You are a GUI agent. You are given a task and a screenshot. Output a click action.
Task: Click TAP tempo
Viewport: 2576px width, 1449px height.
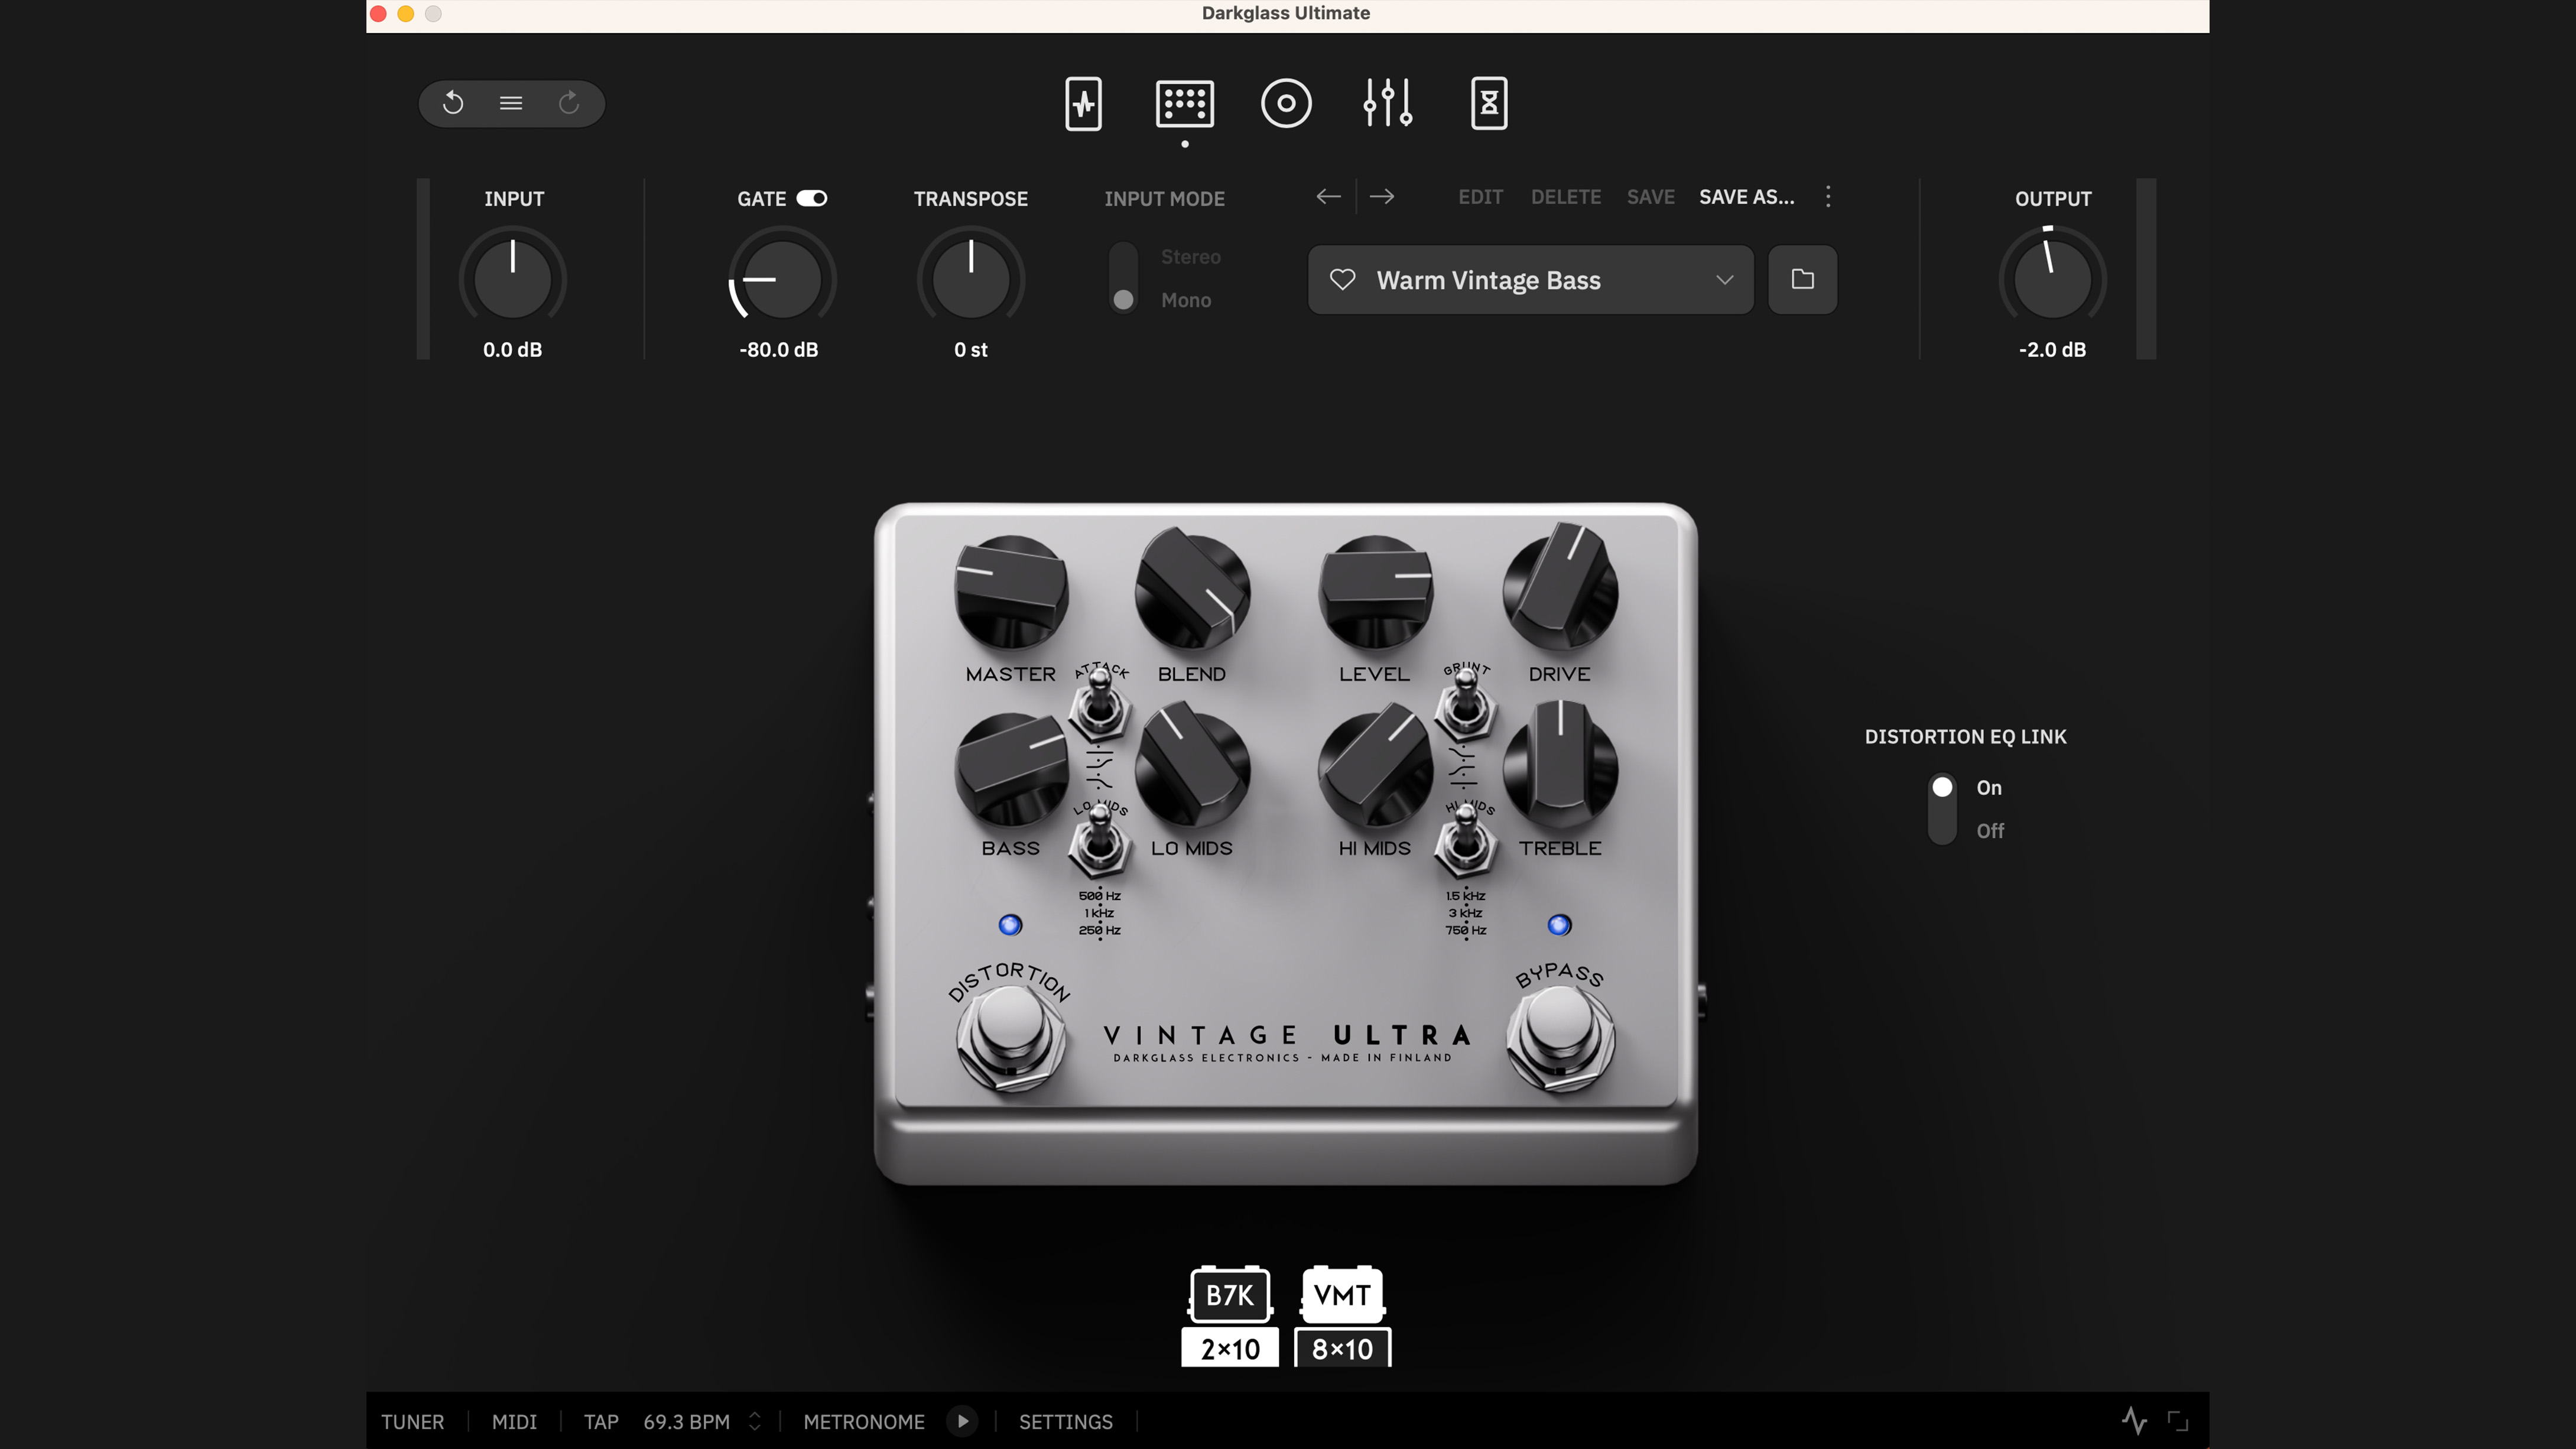coord(601,1422)
